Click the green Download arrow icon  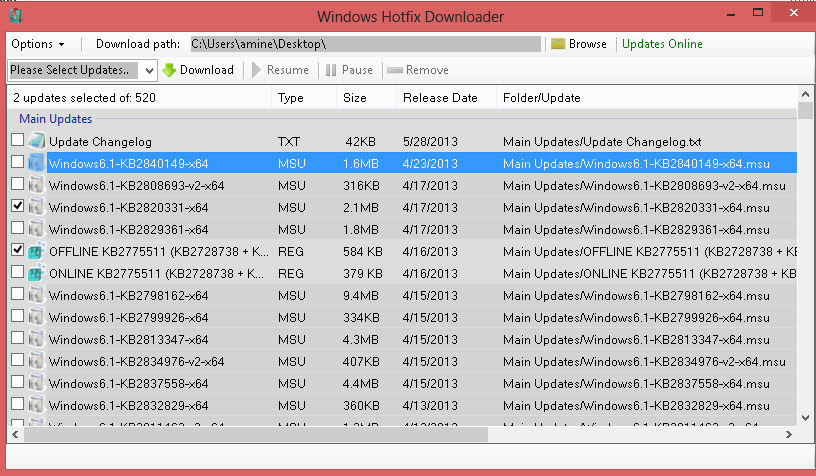169,70
